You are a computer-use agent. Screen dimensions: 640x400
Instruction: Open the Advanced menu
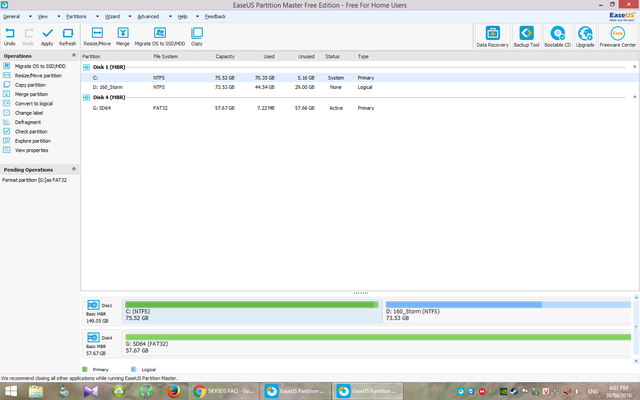point(148,17)
